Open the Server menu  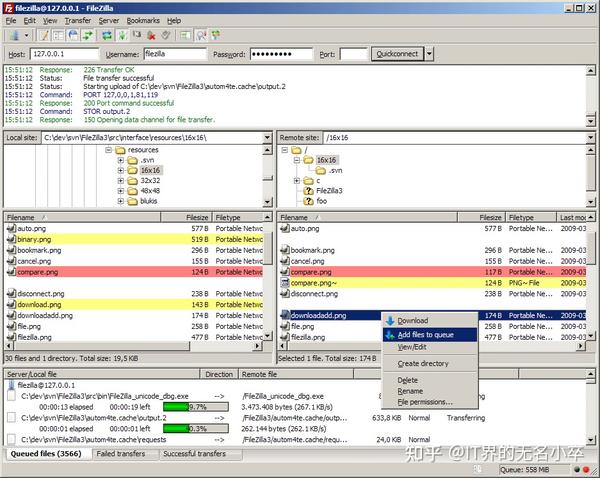click(x=109, y=21)
